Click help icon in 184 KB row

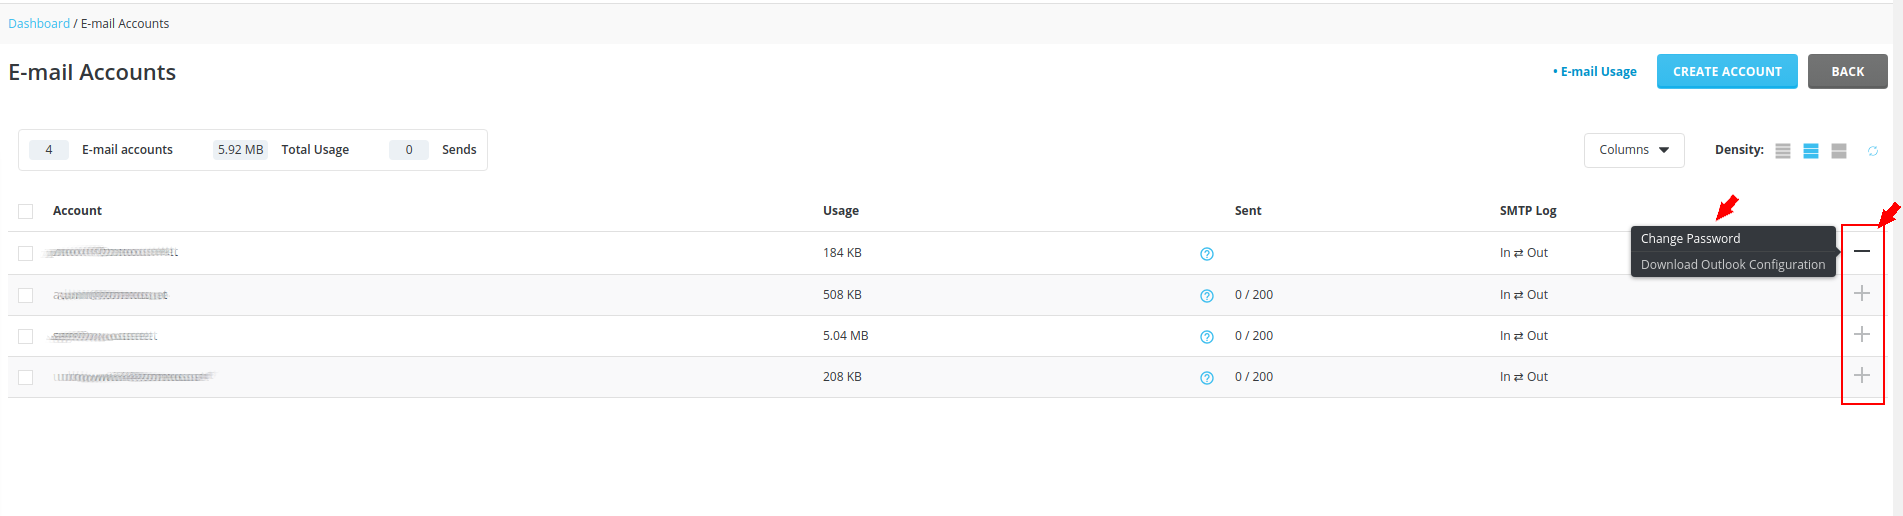point(1206,254)
